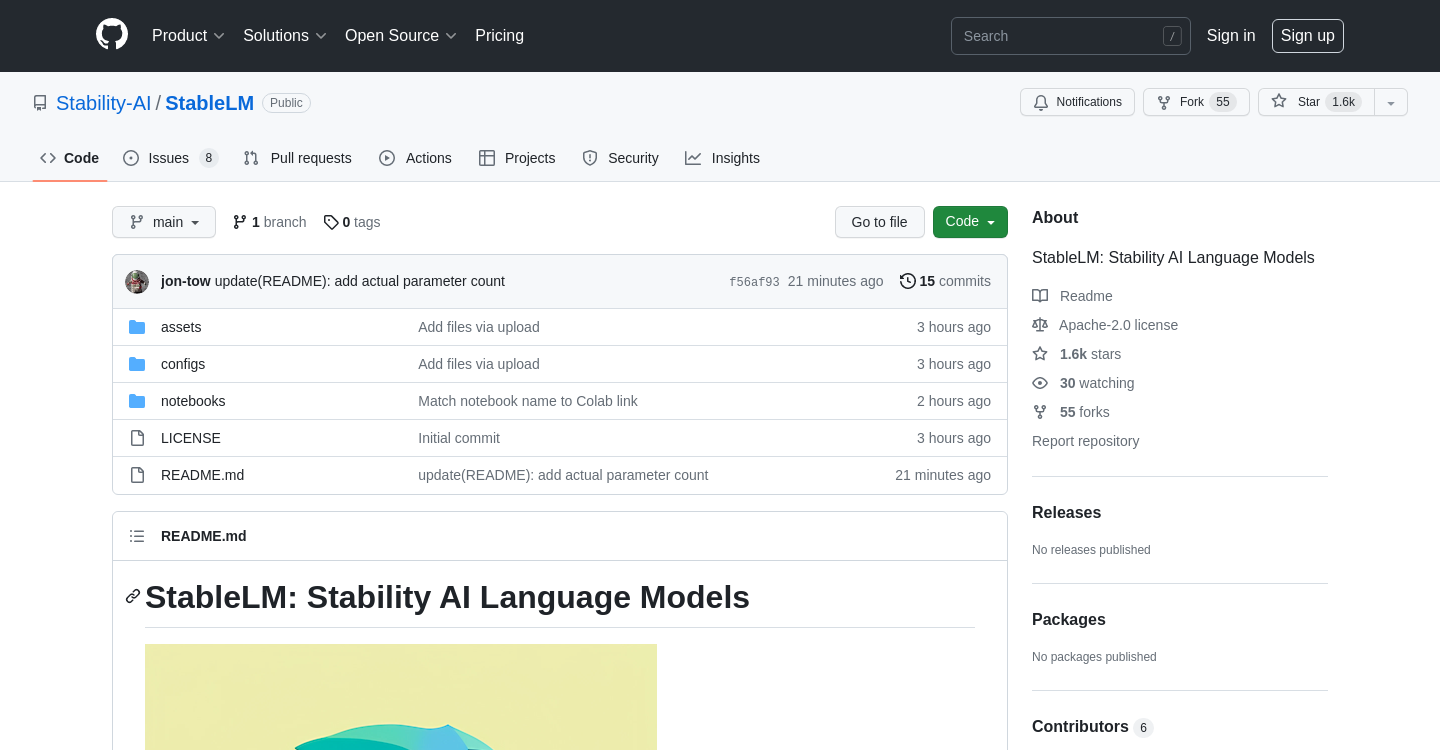This screenshot has height=750, width=1440.
Task: Open the Releases section heading
Action: tap(1066, 513)
